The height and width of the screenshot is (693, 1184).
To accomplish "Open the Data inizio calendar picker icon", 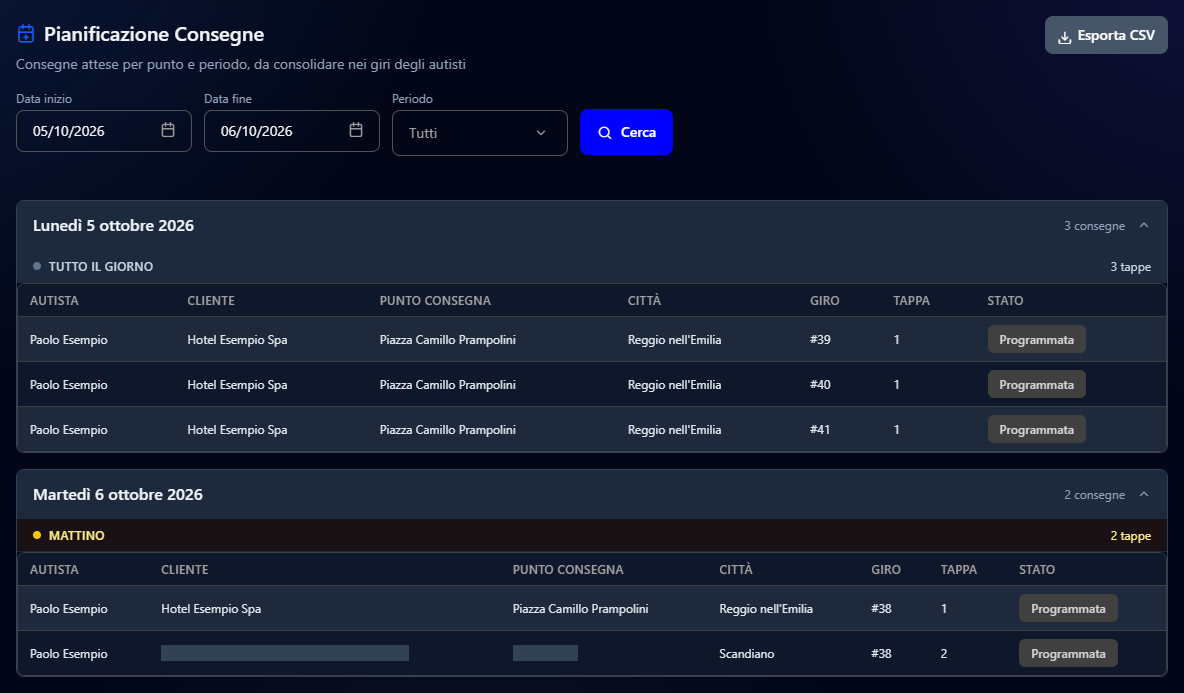I will (168, 131).
